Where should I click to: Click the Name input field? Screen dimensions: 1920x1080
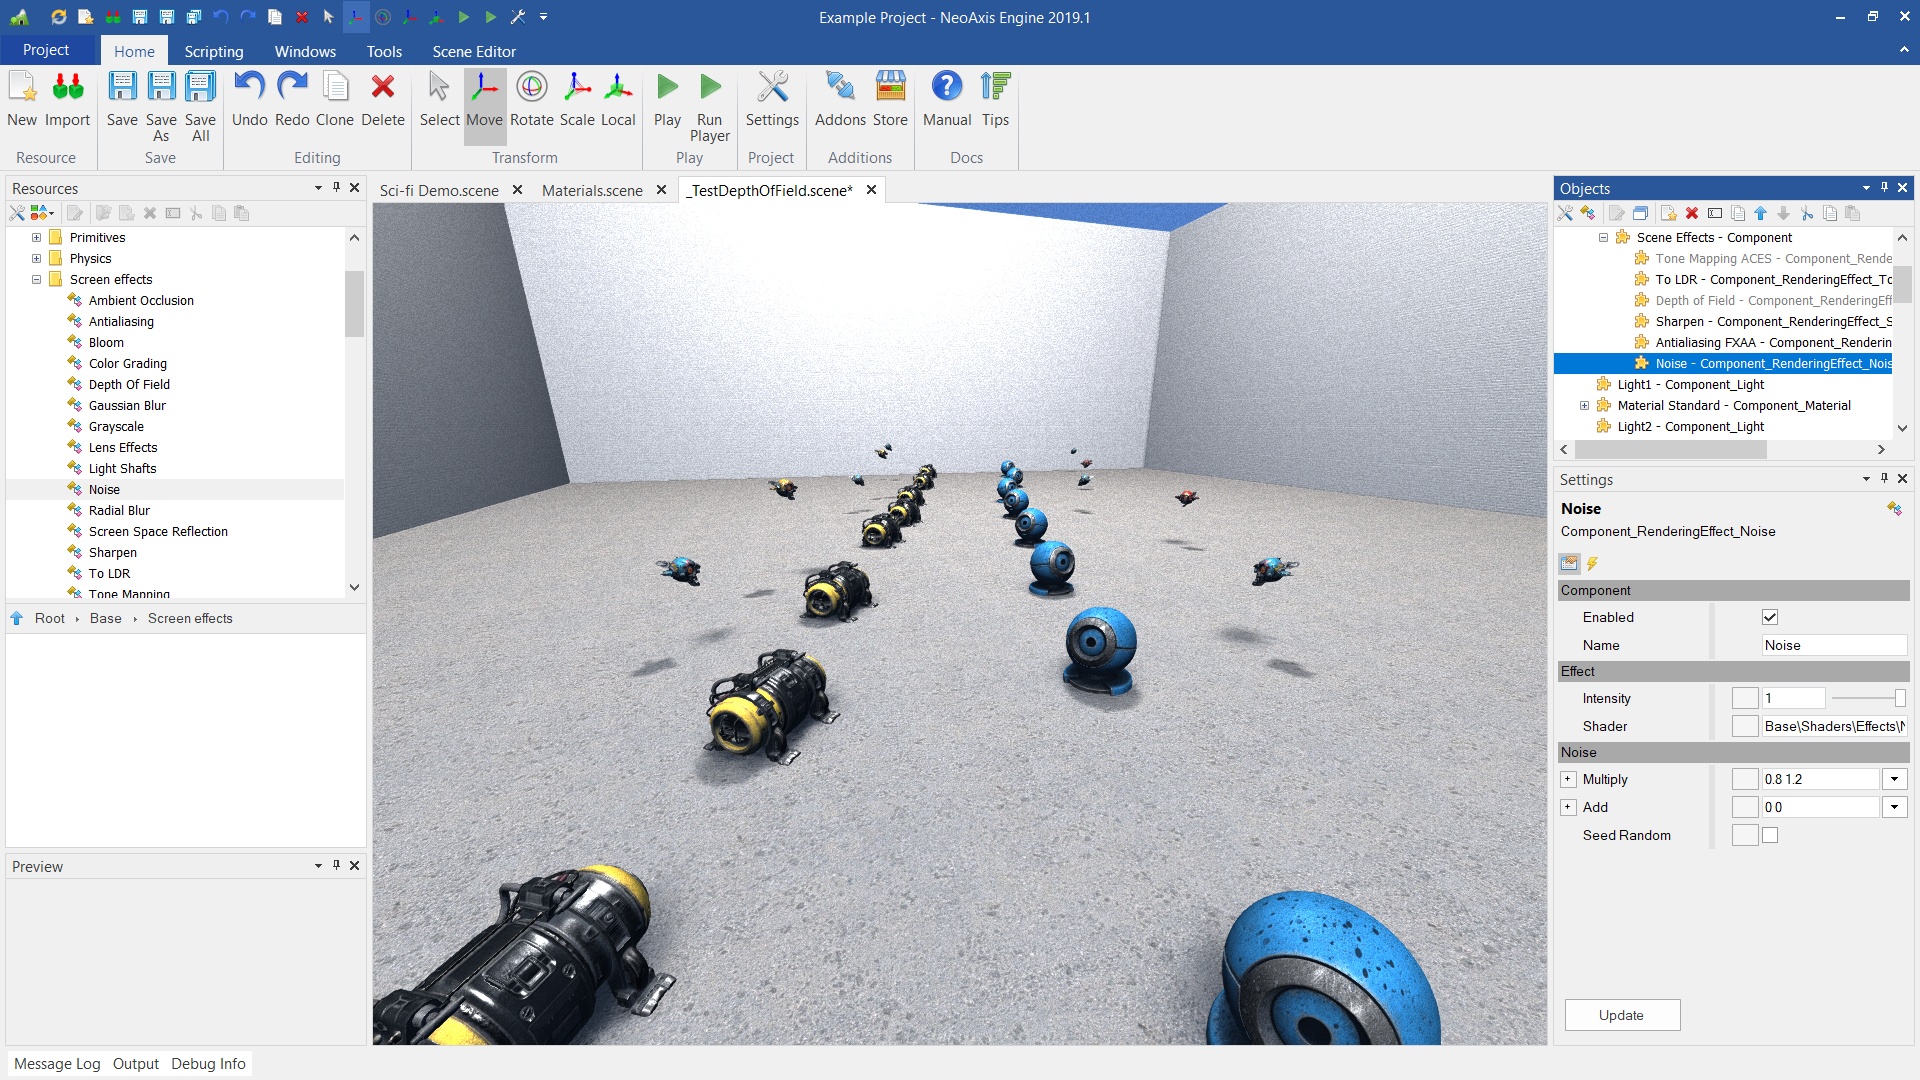coord(1832,645)
